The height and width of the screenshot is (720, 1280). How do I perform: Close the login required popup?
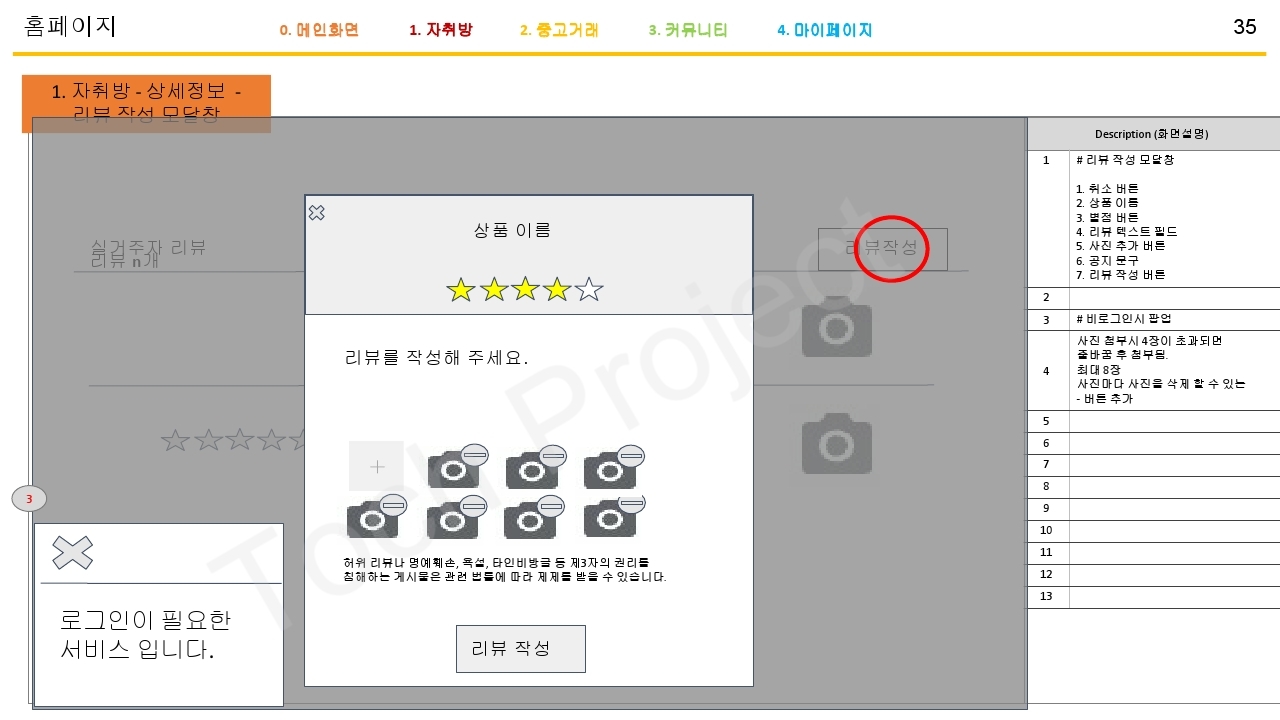pos(72,553)
